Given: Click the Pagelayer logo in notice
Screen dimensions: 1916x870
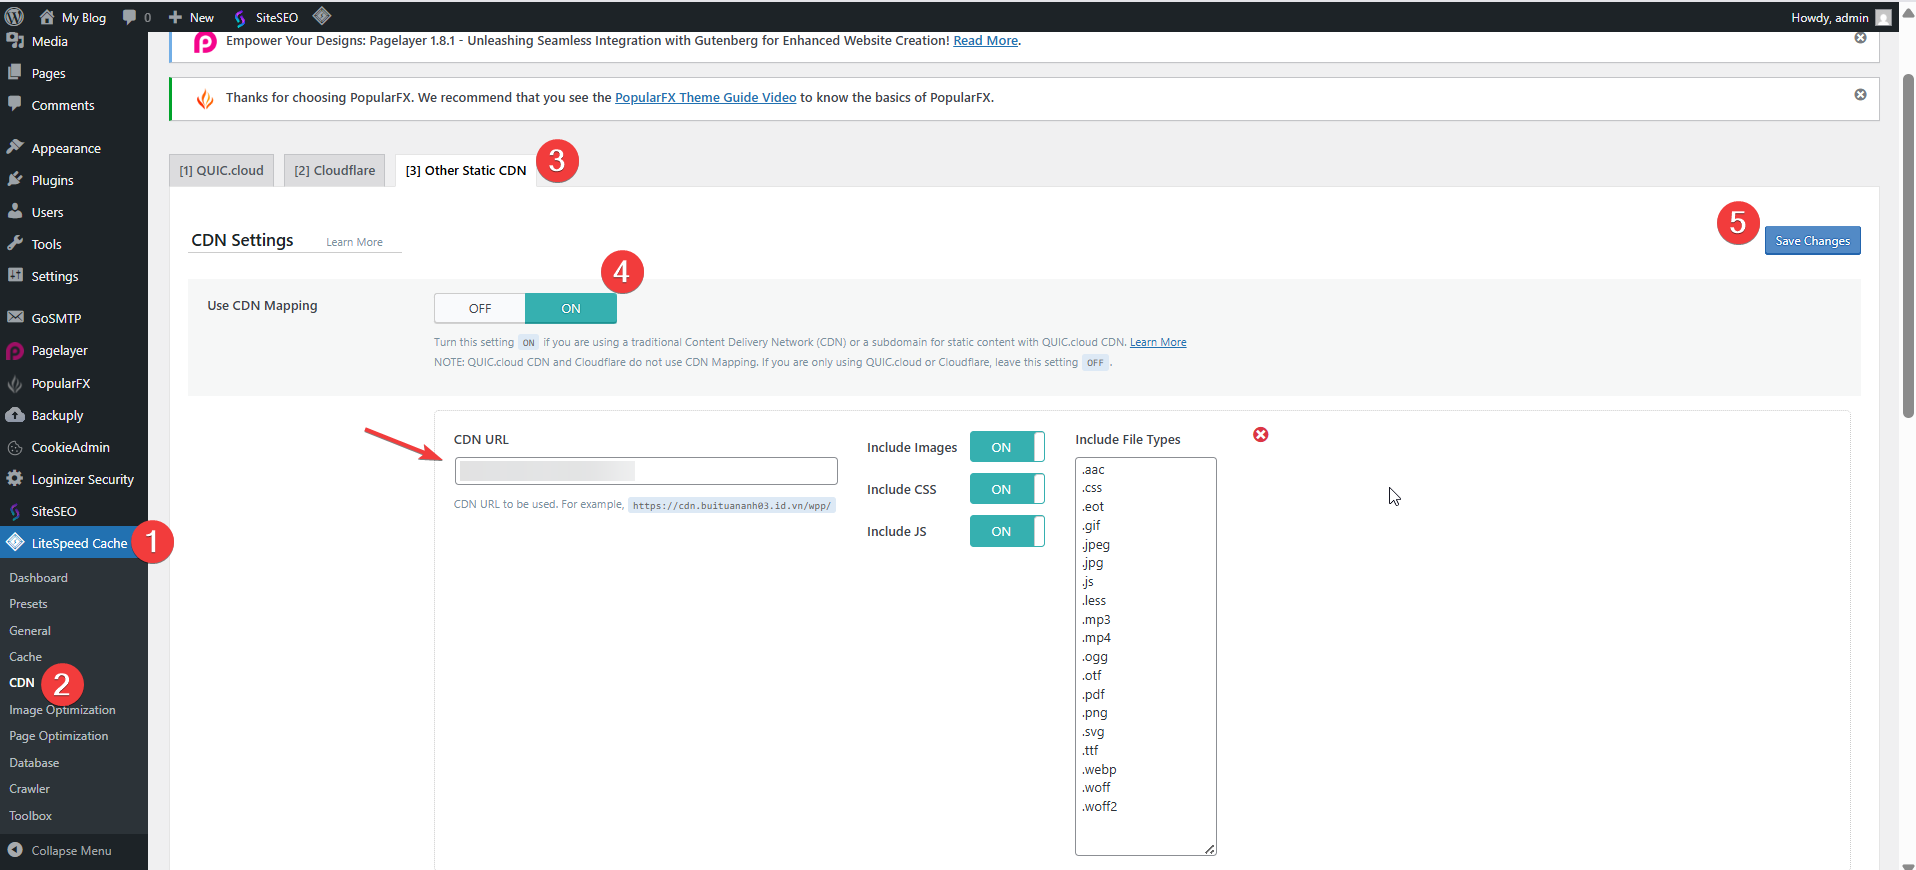Looking at the screenshot, I should 205,42.
